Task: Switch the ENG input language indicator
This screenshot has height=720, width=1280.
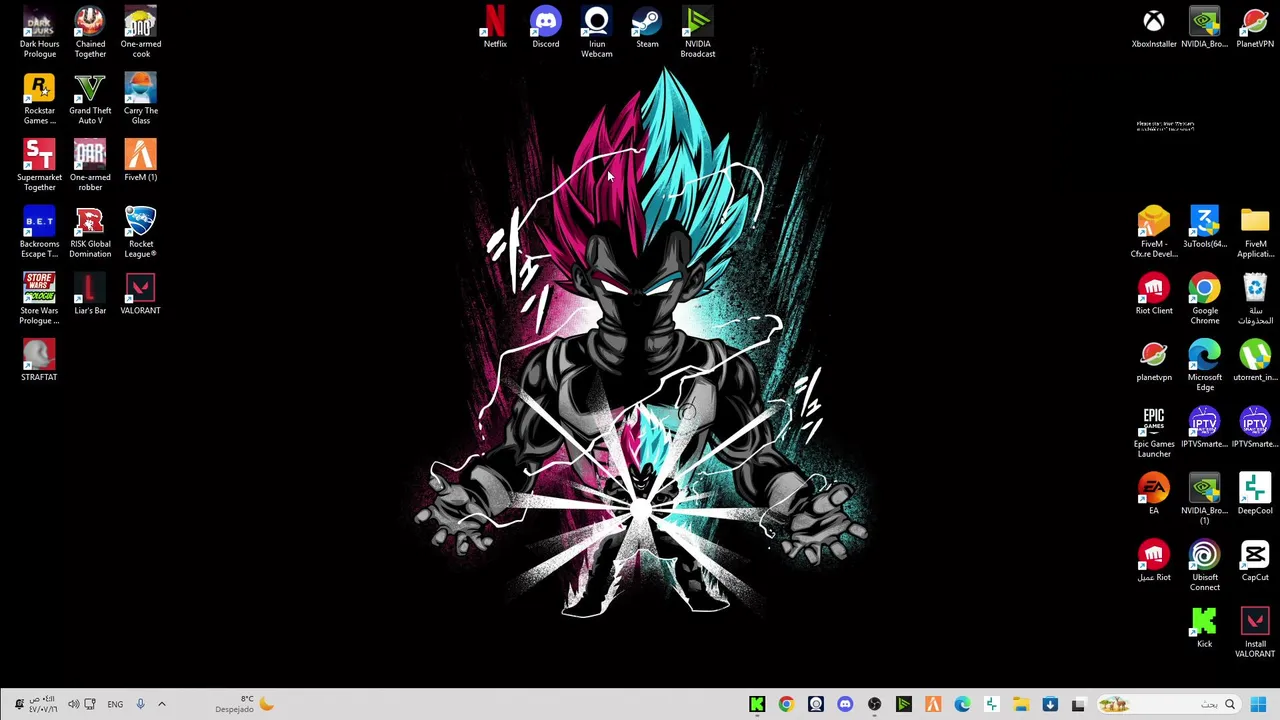Action: click(115, 705)
